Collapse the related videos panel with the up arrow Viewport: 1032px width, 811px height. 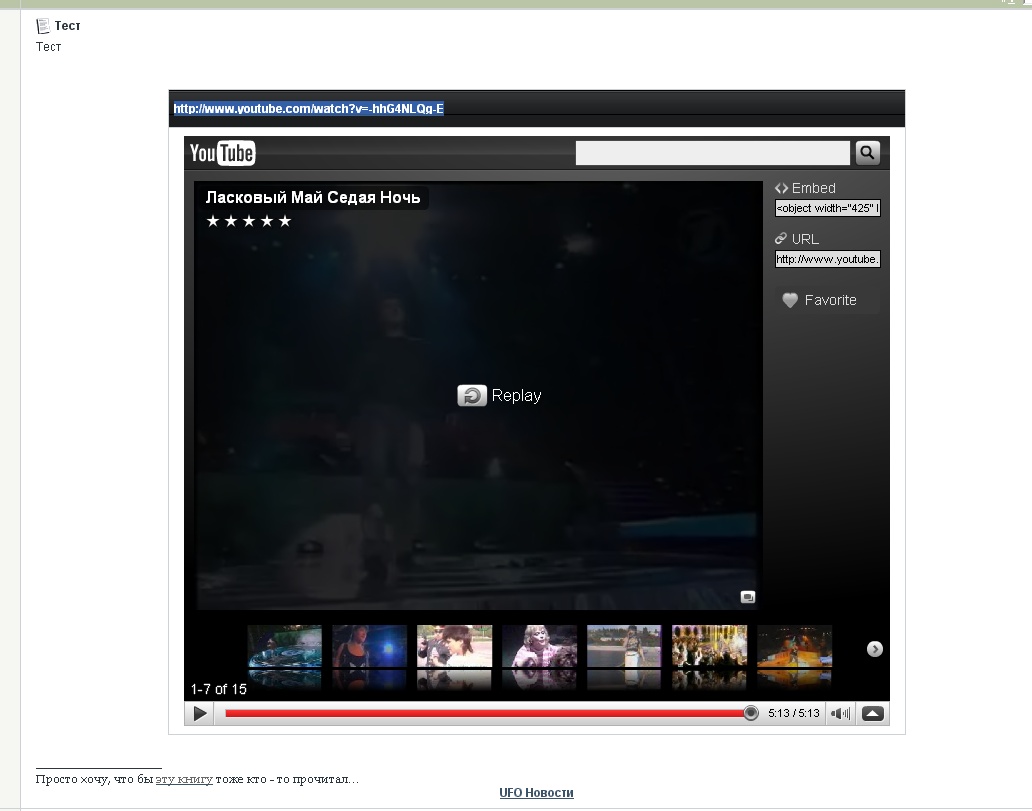pyautogui.click(x=872, y=714)
